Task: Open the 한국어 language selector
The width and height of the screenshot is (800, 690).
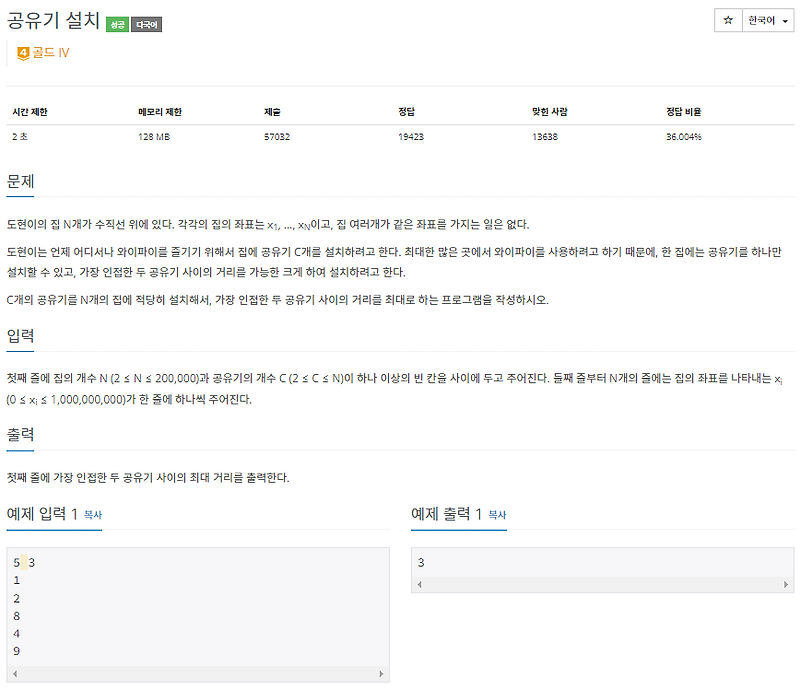Action: [762, 21]
